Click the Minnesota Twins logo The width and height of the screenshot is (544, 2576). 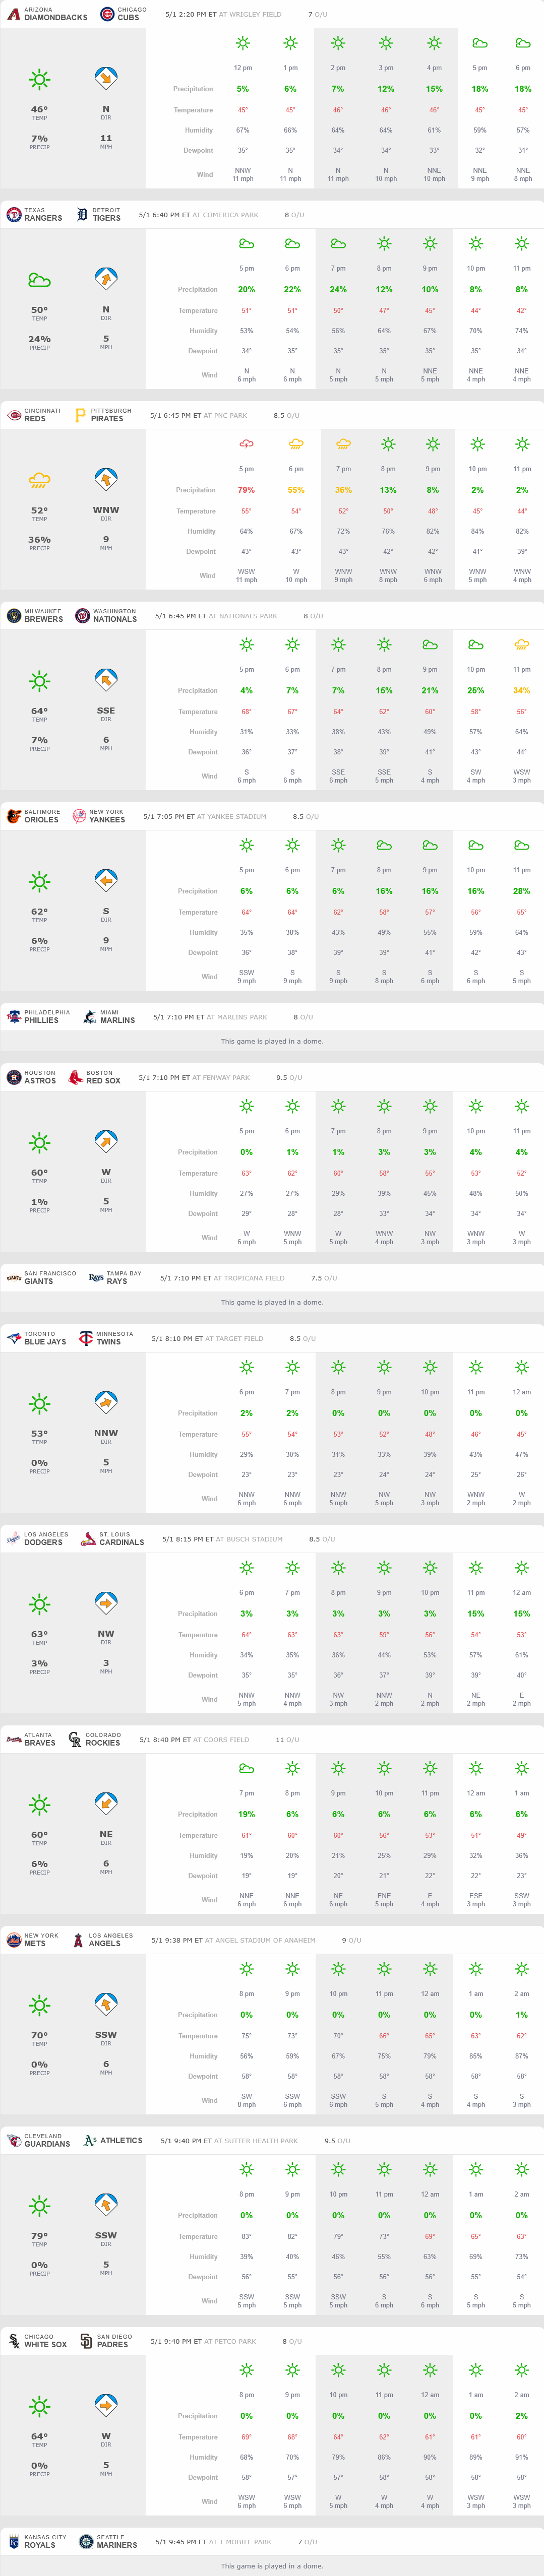[86, 1338]
